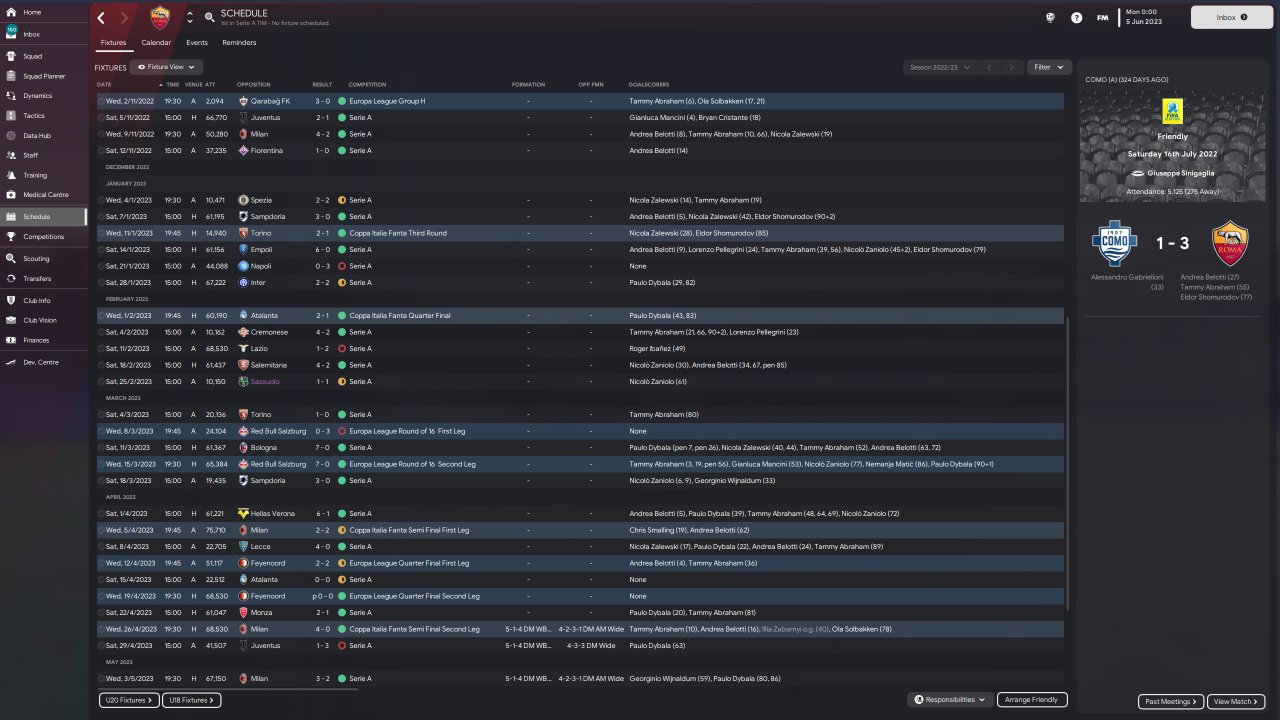Open the Inbox icon in the sidebar
Image resolution: width=1280 pixels, height=720 pixels.
[11, 33]
